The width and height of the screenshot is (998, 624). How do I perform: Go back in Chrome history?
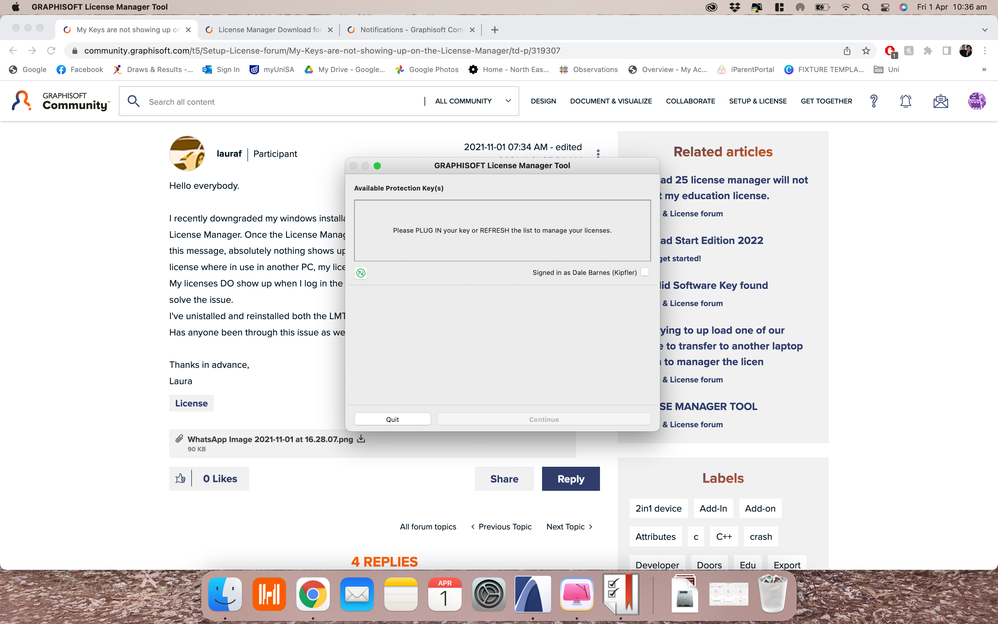13,51
